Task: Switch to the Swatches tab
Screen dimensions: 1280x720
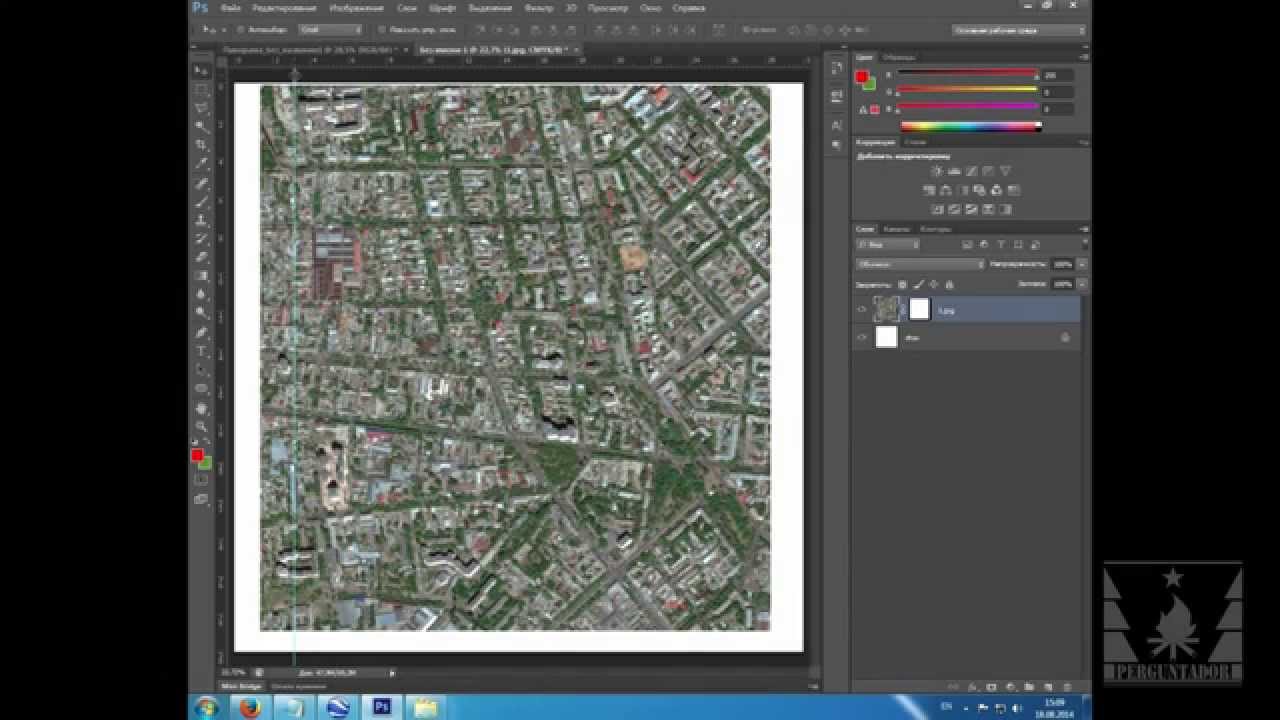Action: 898,57
